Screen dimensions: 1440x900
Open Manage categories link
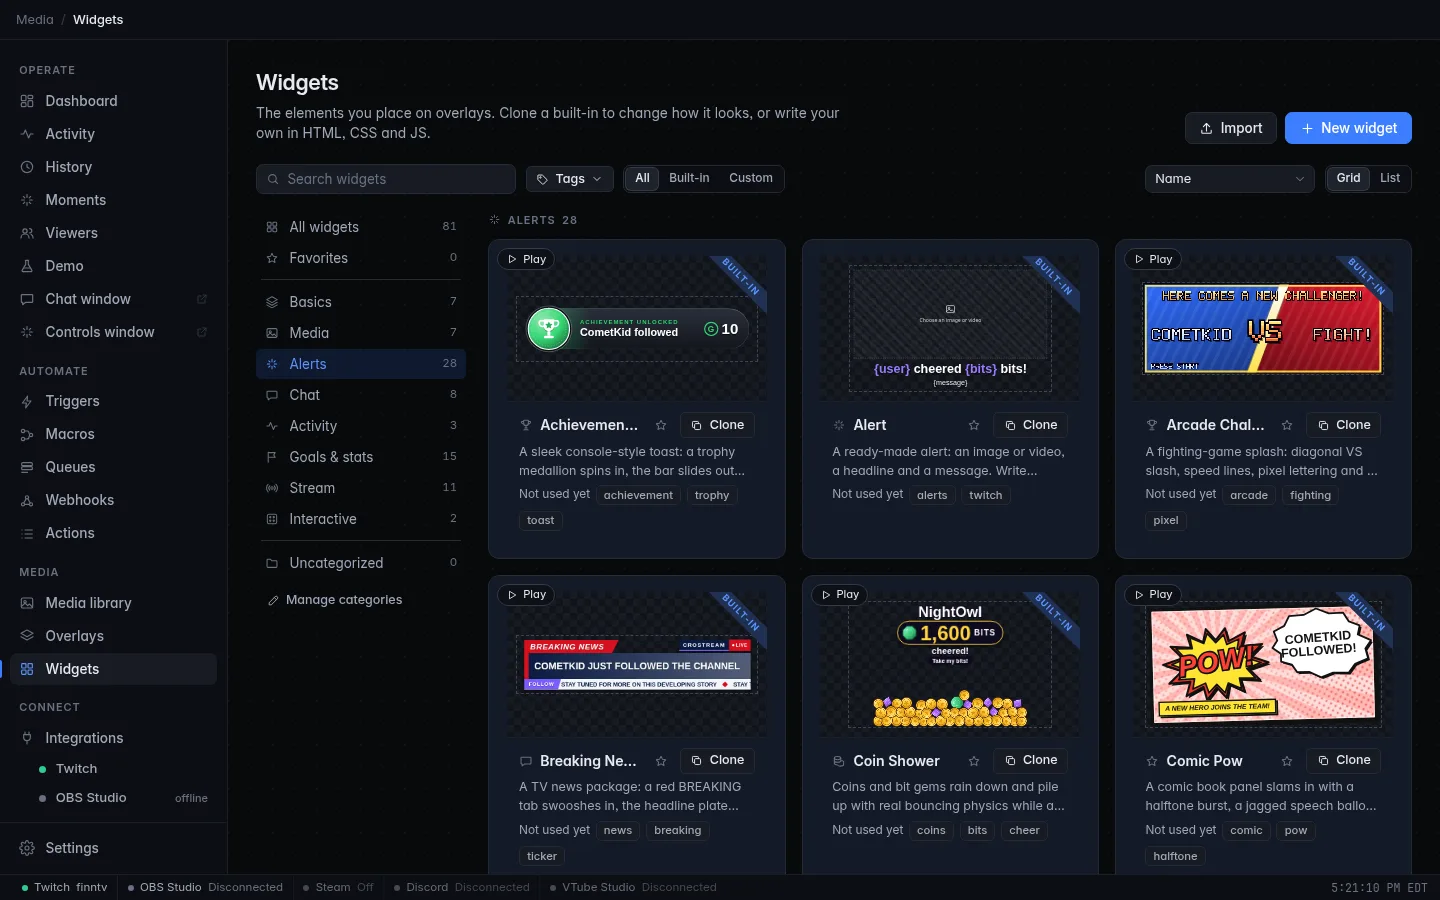(x=335, y=600)
